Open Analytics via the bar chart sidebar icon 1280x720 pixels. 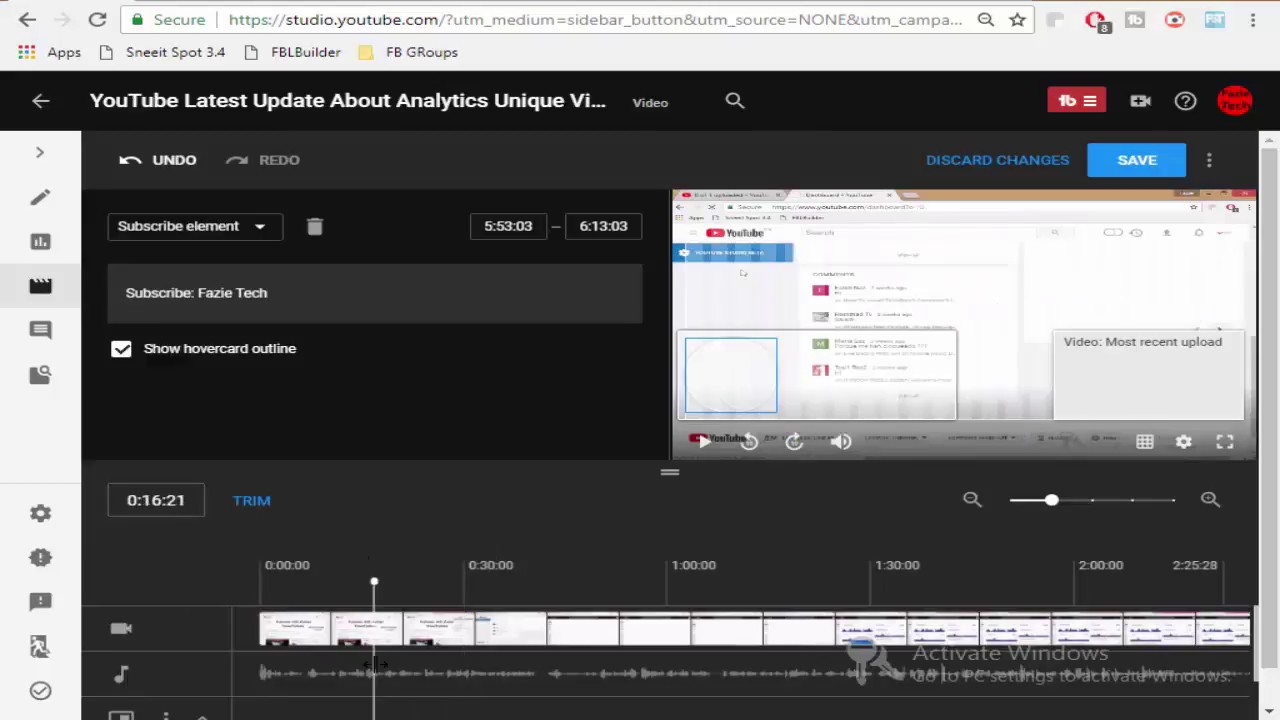click(x=40, y=241)
